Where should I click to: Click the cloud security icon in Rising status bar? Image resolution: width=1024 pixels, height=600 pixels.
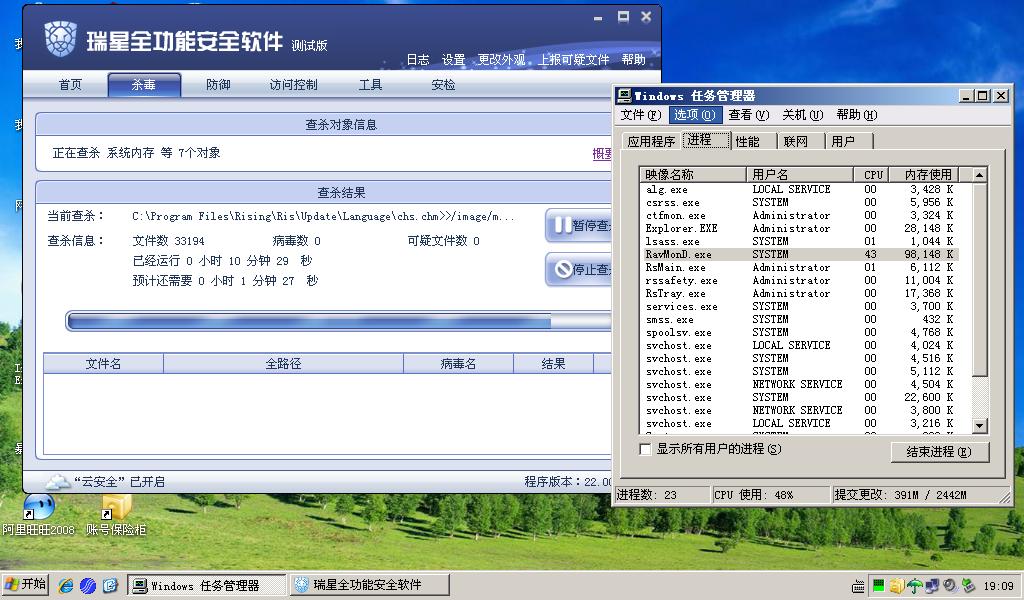click(x=57, y=482)
